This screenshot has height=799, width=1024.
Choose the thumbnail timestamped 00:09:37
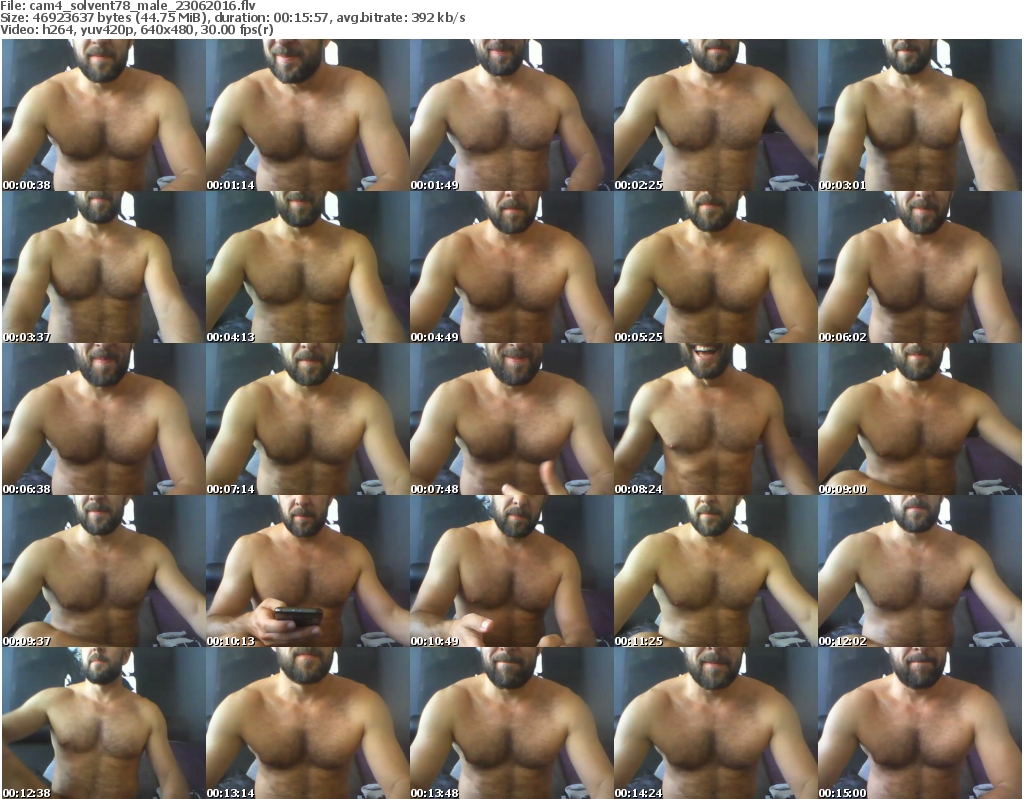pos(104,571)
